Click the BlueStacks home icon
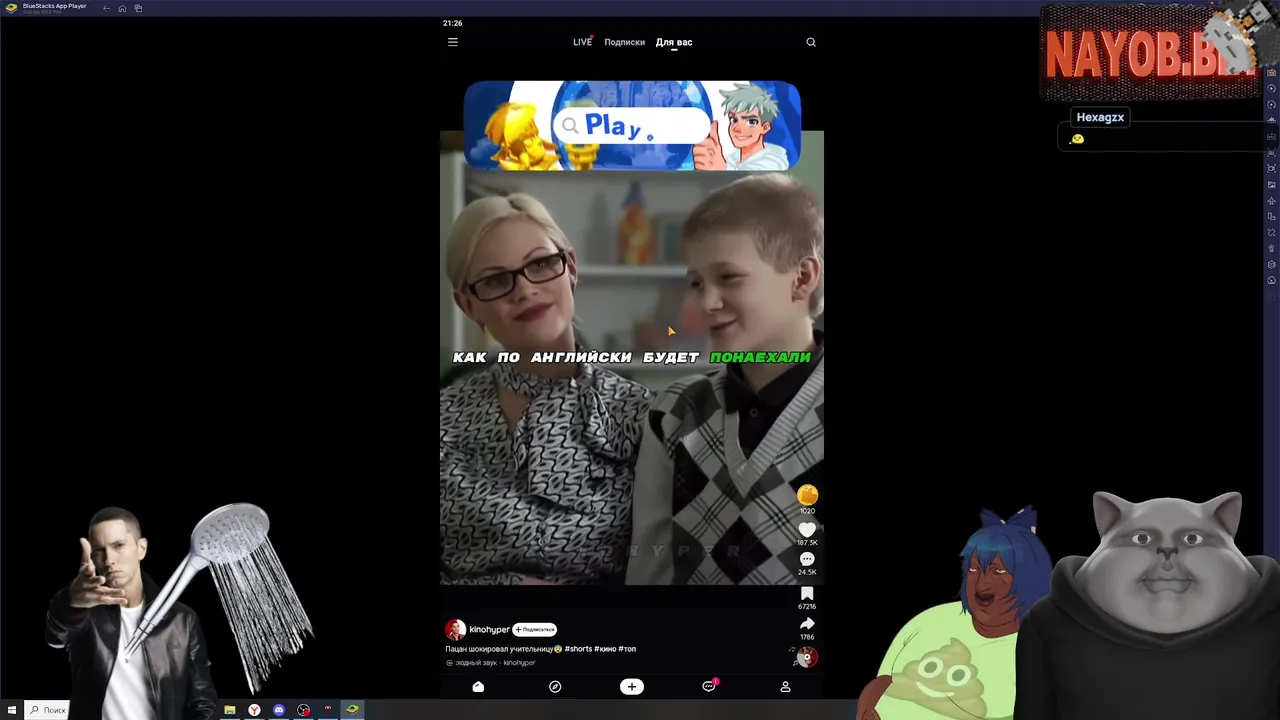Image resolution: width=1280 pixels, height=720 pixels. [122, 8]
